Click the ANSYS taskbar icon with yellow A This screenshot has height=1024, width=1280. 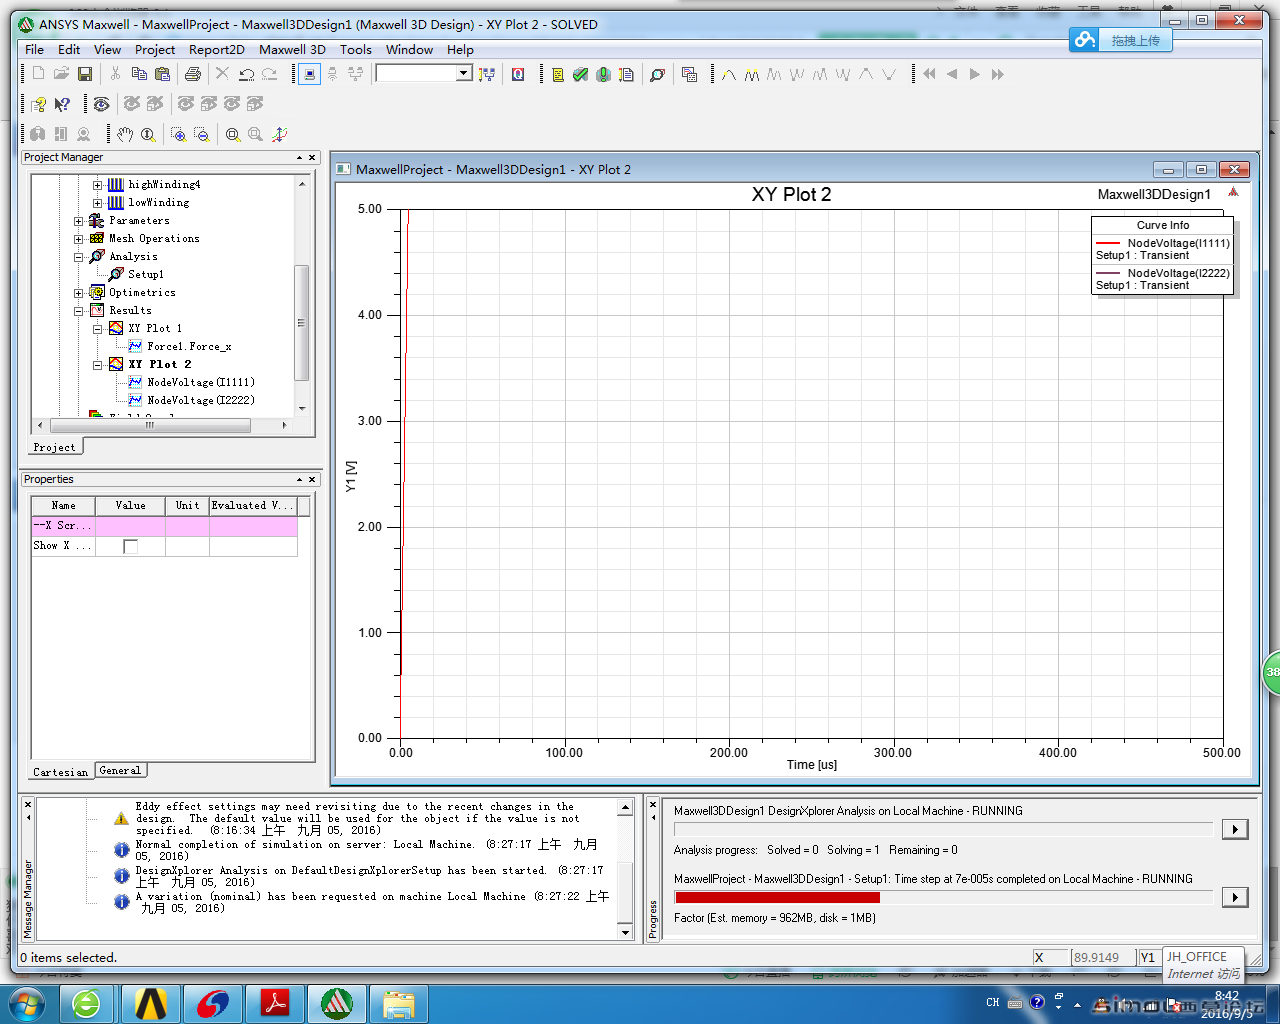click(151, 1003)
